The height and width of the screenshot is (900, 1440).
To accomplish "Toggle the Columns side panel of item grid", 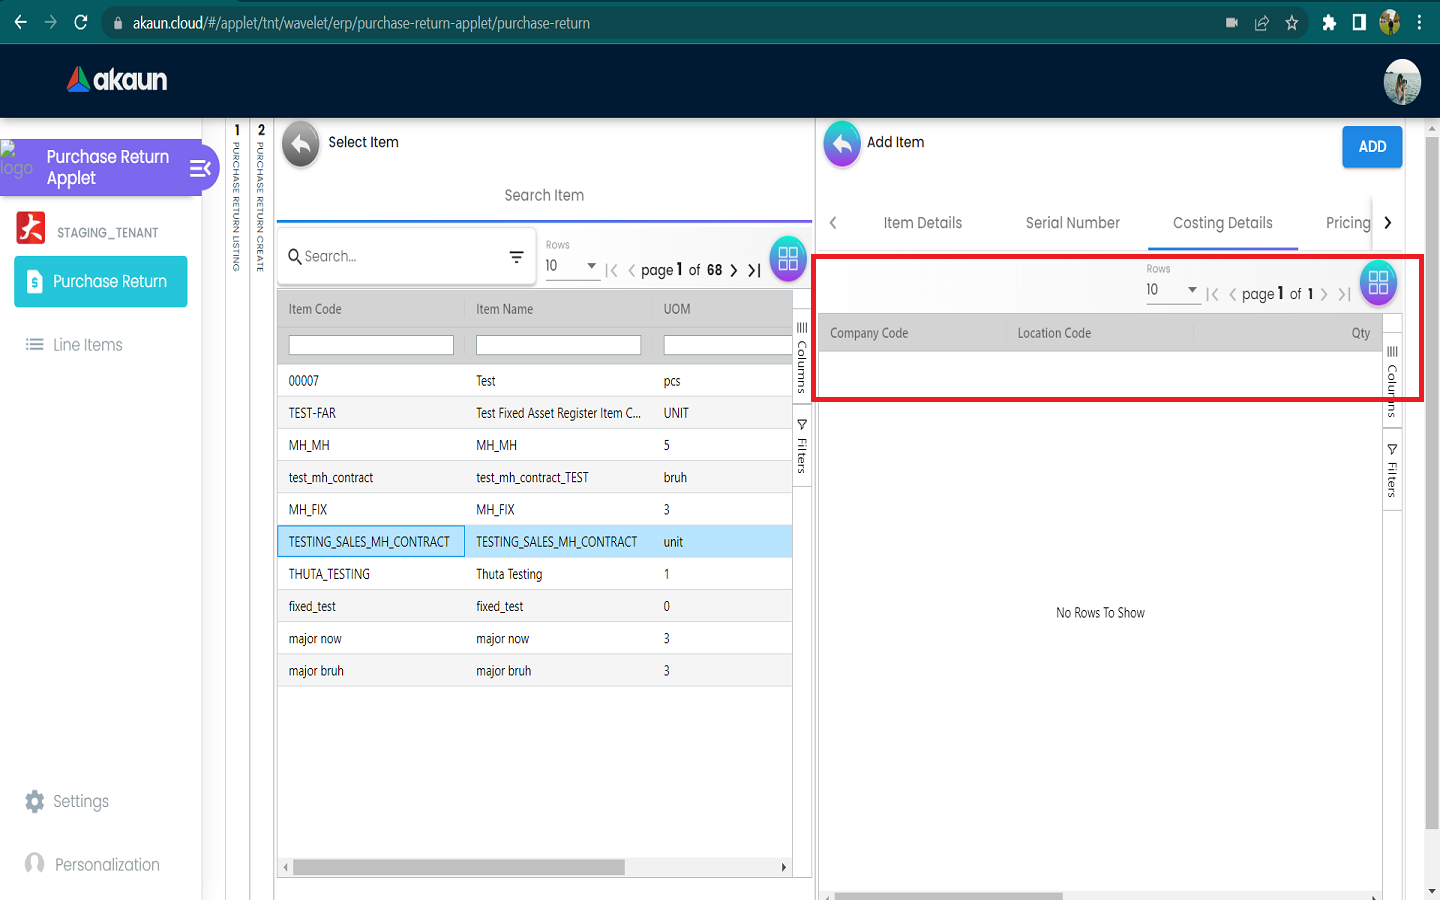I will [x=802, y=358].
